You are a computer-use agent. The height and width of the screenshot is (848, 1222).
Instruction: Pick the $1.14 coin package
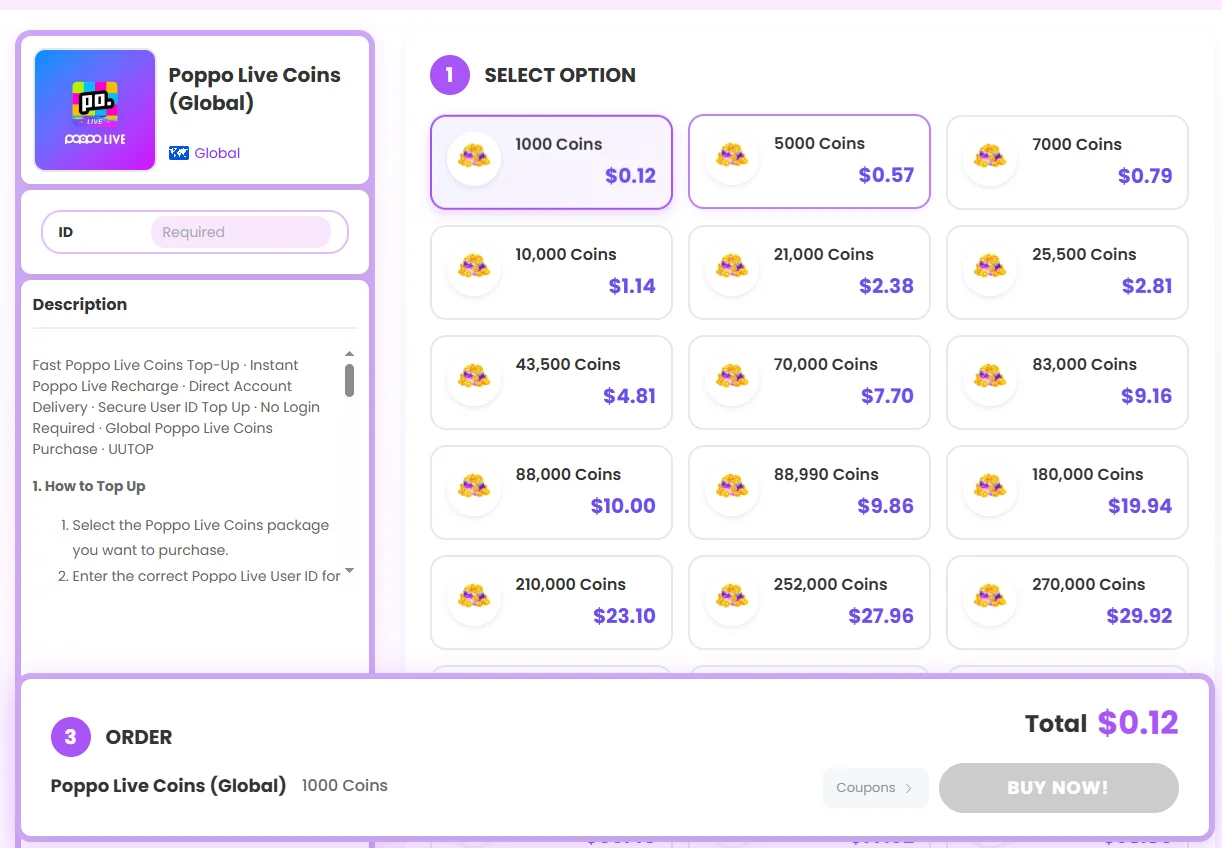pos(551,272)
